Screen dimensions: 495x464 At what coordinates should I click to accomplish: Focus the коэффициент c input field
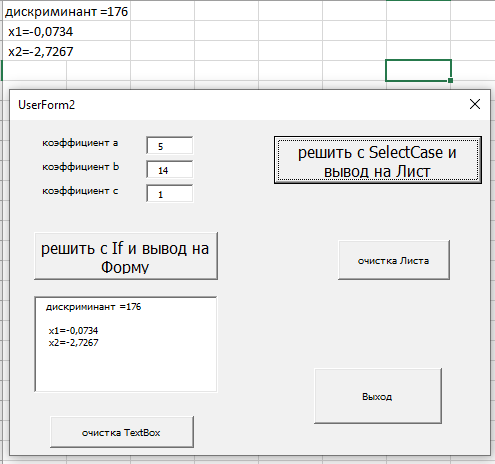[169, 193]
